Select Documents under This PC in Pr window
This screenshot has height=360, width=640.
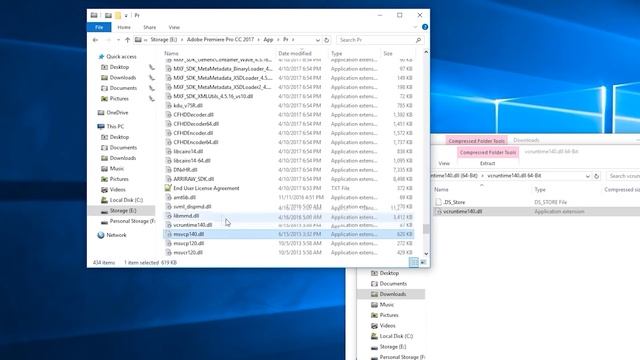point(123,147)
